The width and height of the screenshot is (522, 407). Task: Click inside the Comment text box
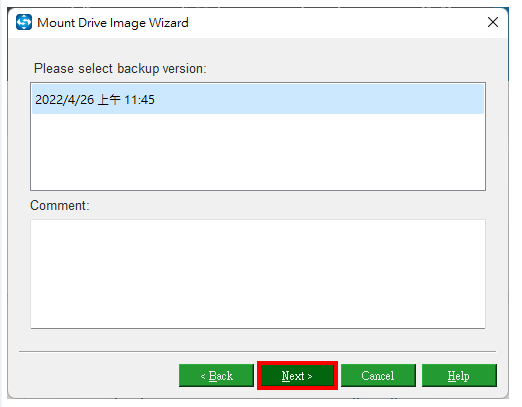click(x=258, y=274)
